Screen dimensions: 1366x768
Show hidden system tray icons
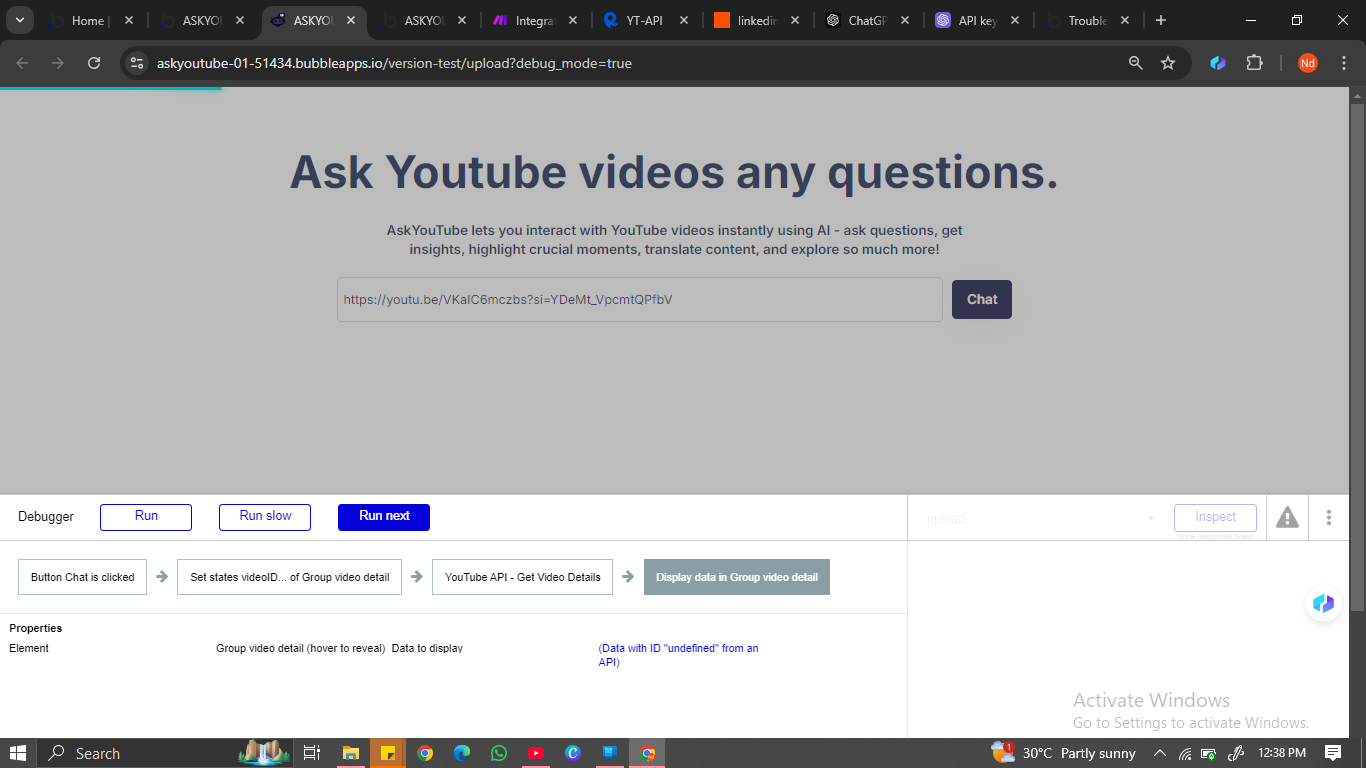1159,753
